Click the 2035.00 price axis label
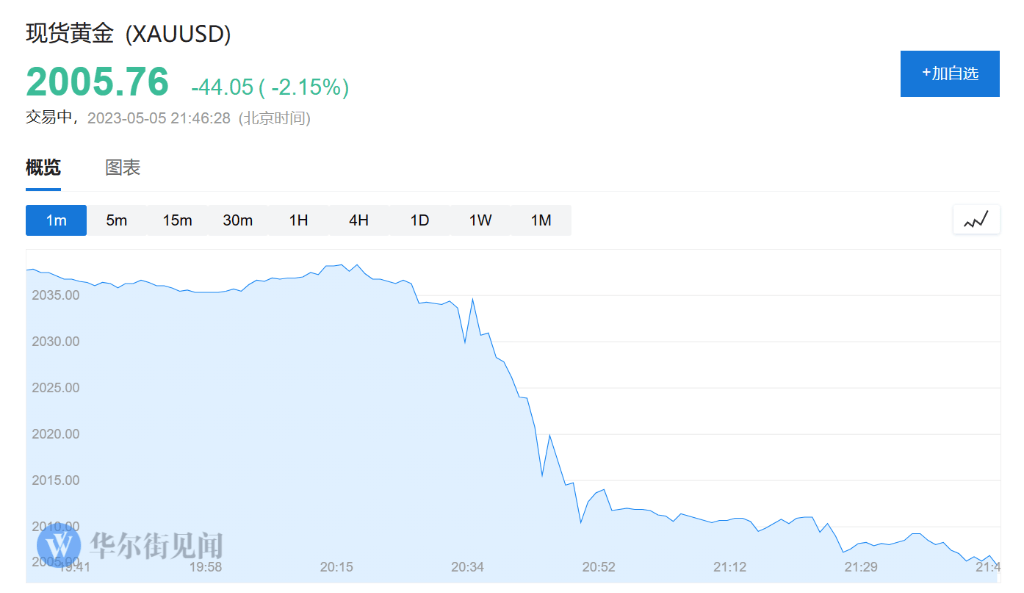This screenshot has height=593, width=1024. point(56,294)
